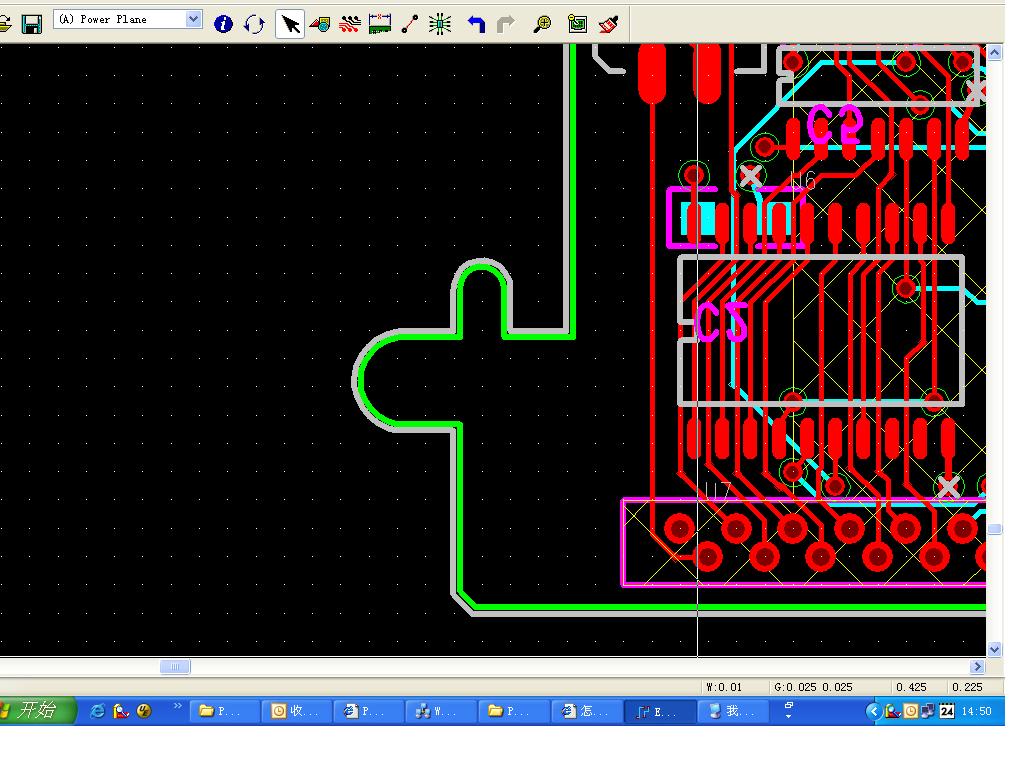The height and width of the screenshot is (768, 1024).
Task: Open the Properties info icon
Action: point(224,24)
